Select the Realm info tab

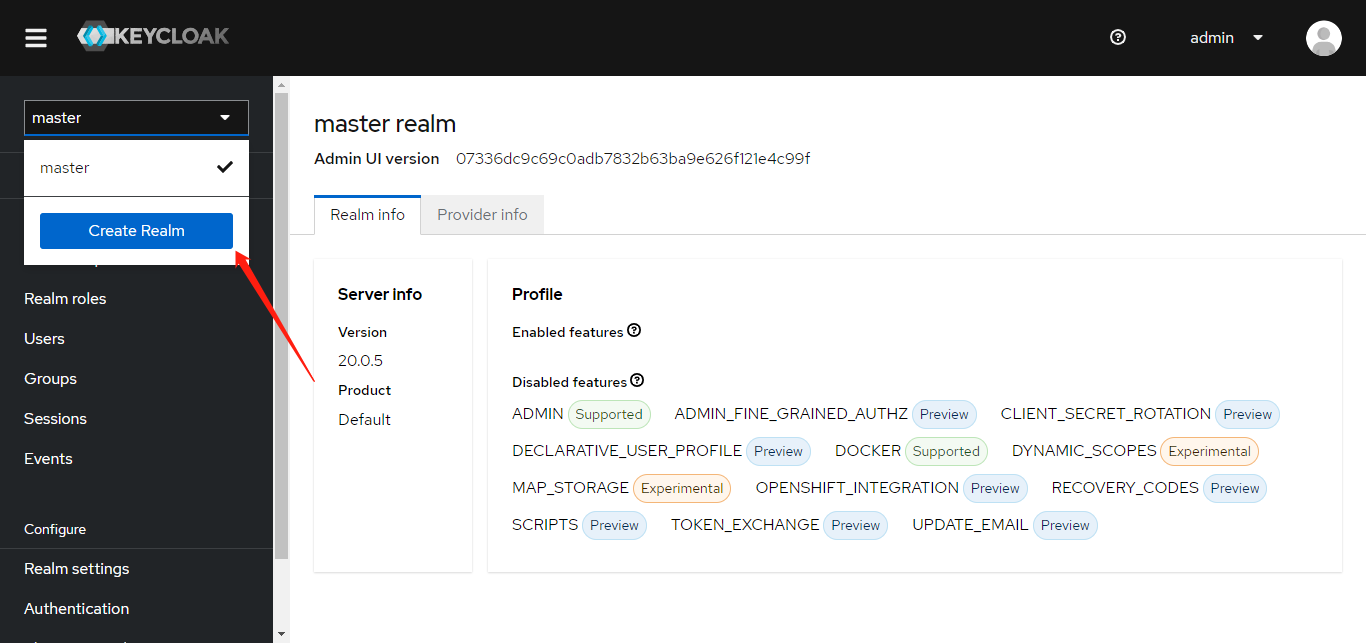(x=368, y=215)
